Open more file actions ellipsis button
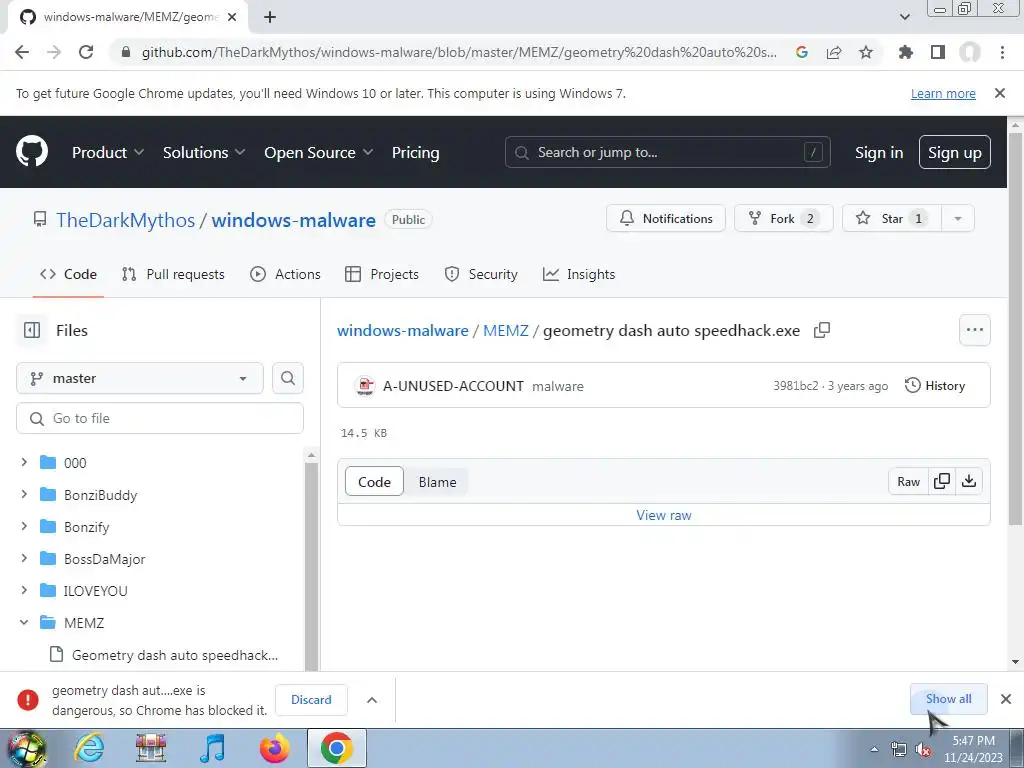 pos(975,330)
